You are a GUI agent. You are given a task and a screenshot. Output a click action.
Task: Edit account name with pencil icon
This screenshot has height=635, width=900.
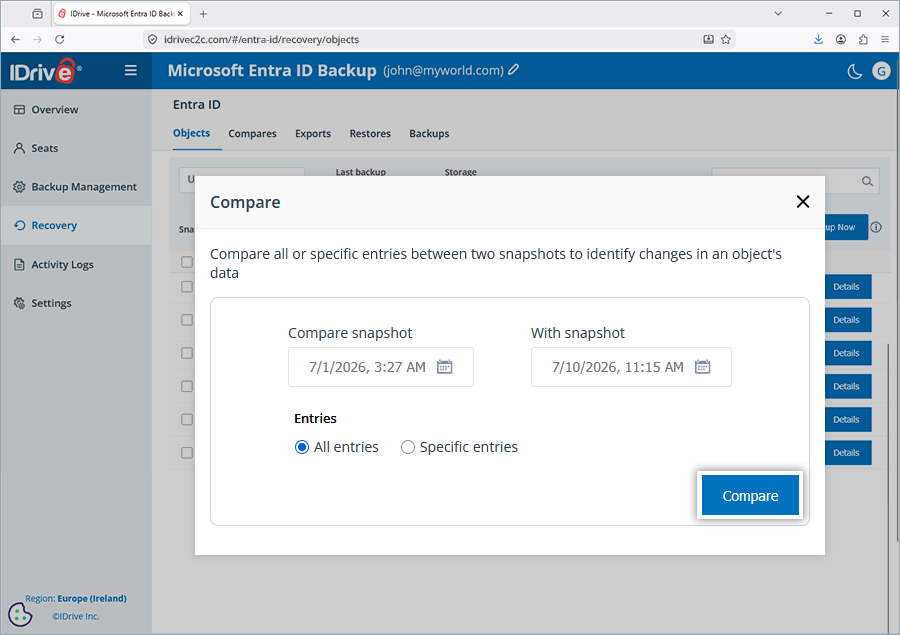514,70
